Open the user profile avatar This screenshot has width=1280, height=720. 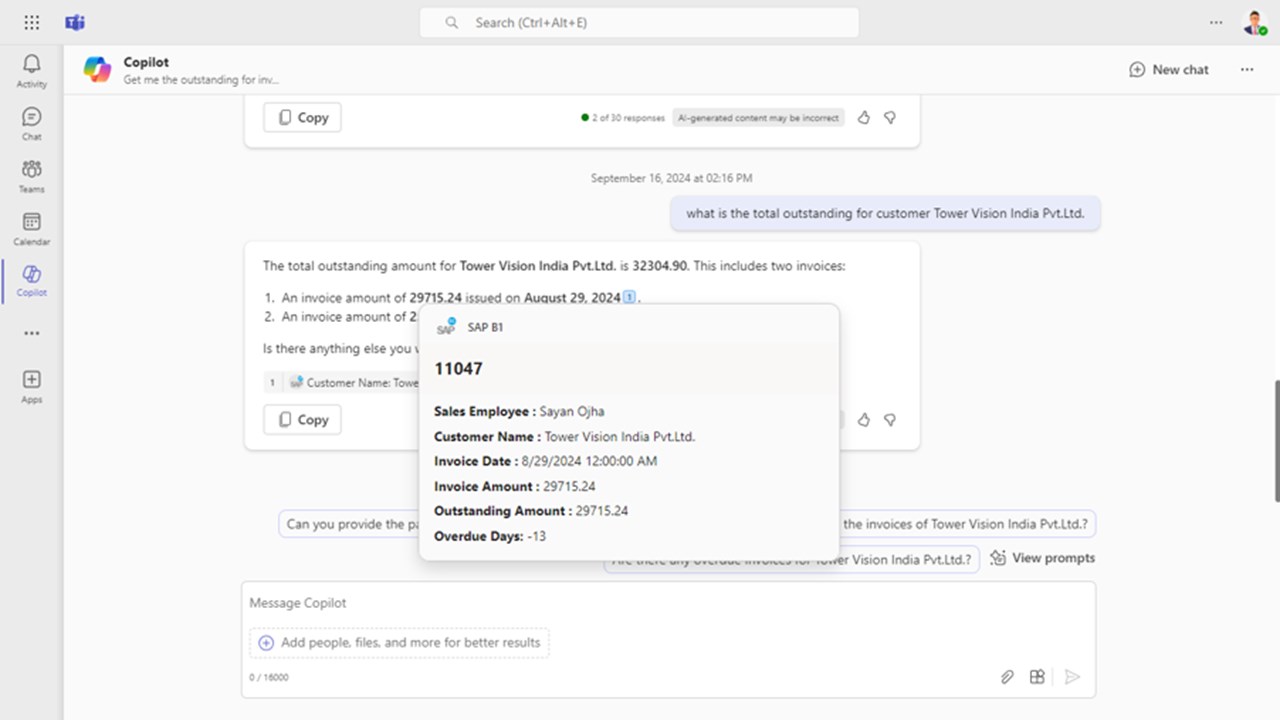[x=1254, y=22]
